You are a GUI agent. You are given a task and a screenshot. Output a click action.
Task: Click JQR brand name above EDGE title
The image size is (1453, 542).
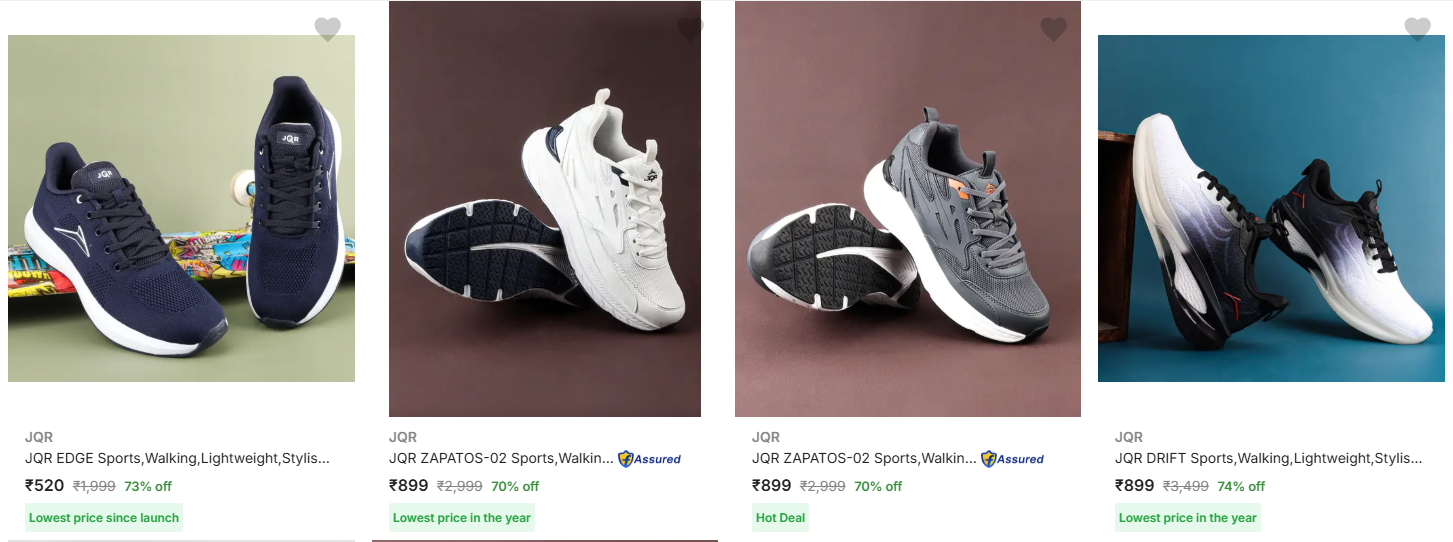click(x=39, y=437)
